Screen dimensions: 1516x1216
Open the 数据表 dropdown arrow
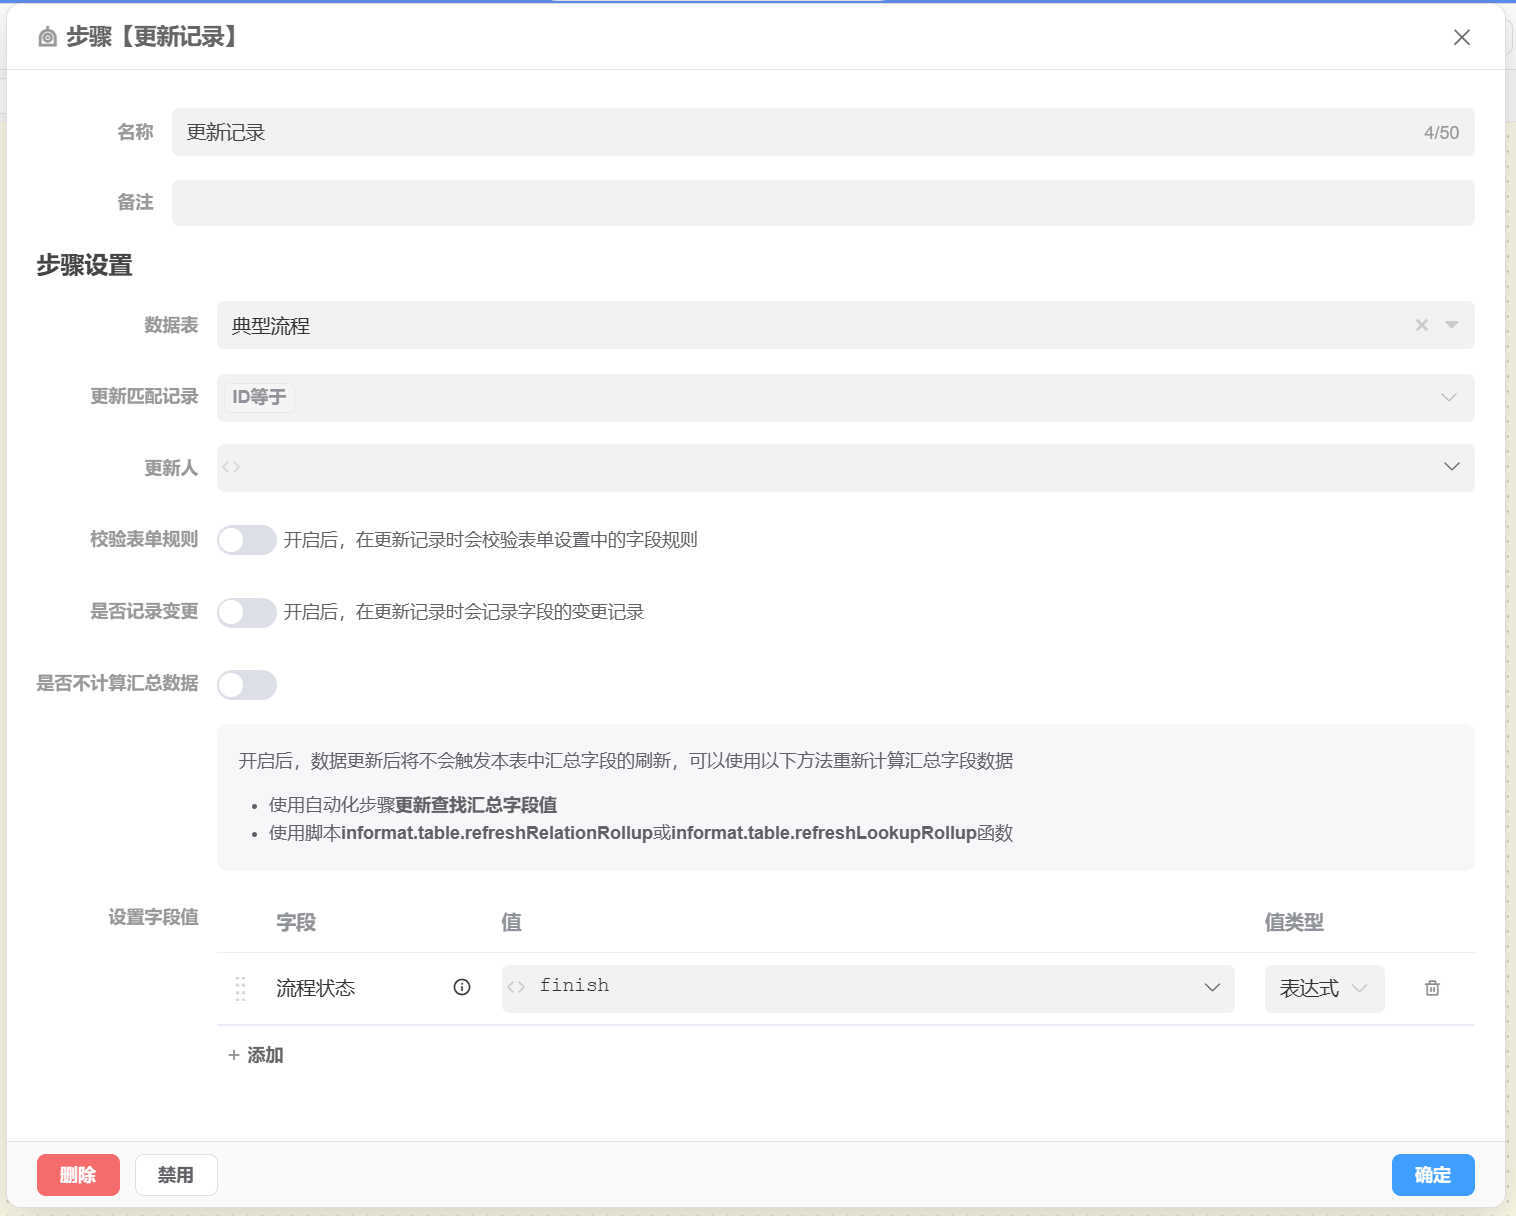(x=1452, y=325)
